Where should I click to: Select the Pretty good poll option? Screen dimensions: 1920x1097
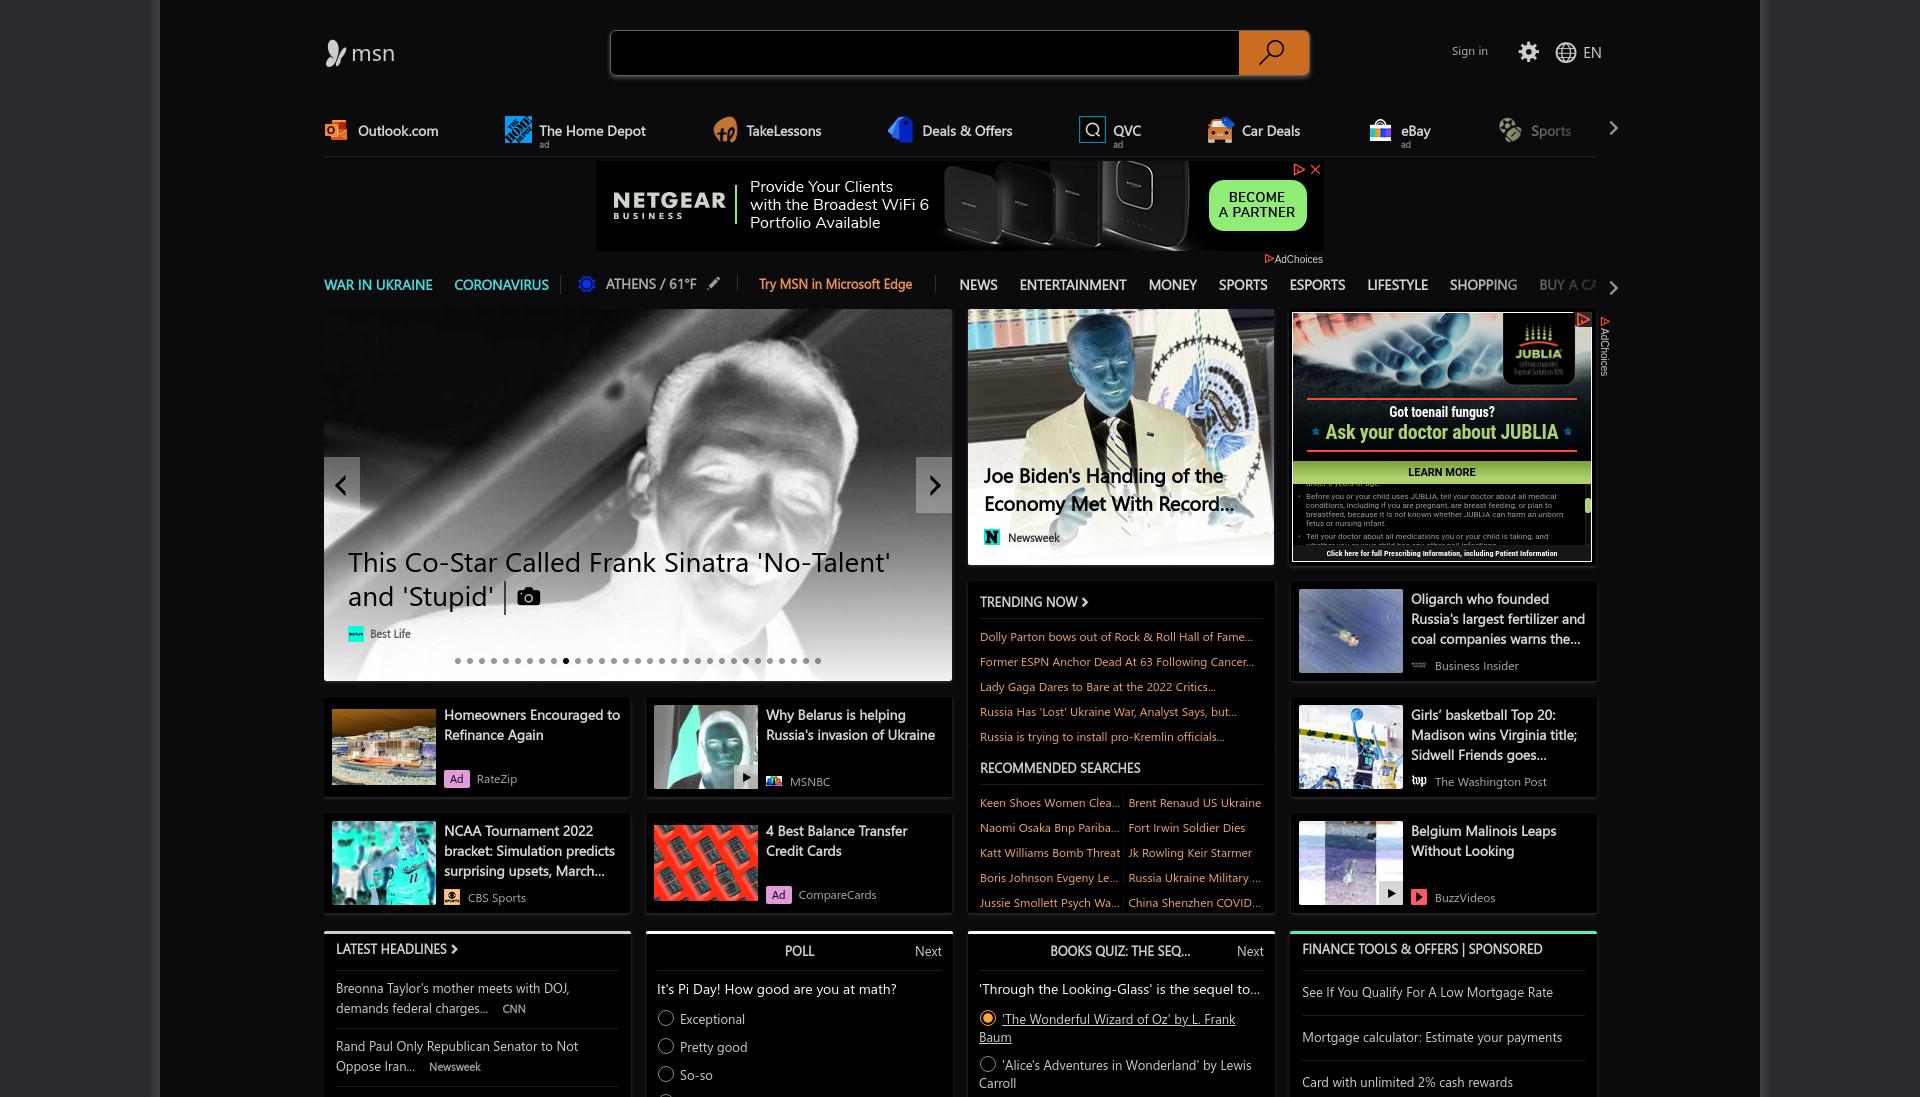point(666,1046)
